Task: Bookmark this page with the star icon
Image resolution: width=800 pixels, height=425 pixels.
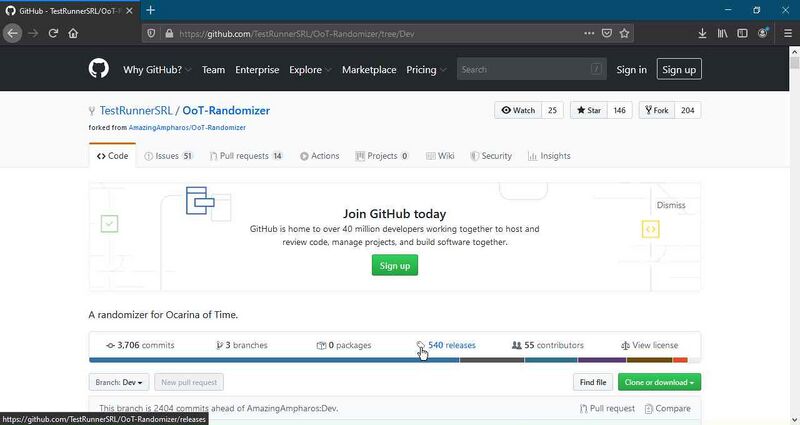Action: pos(625,33)
